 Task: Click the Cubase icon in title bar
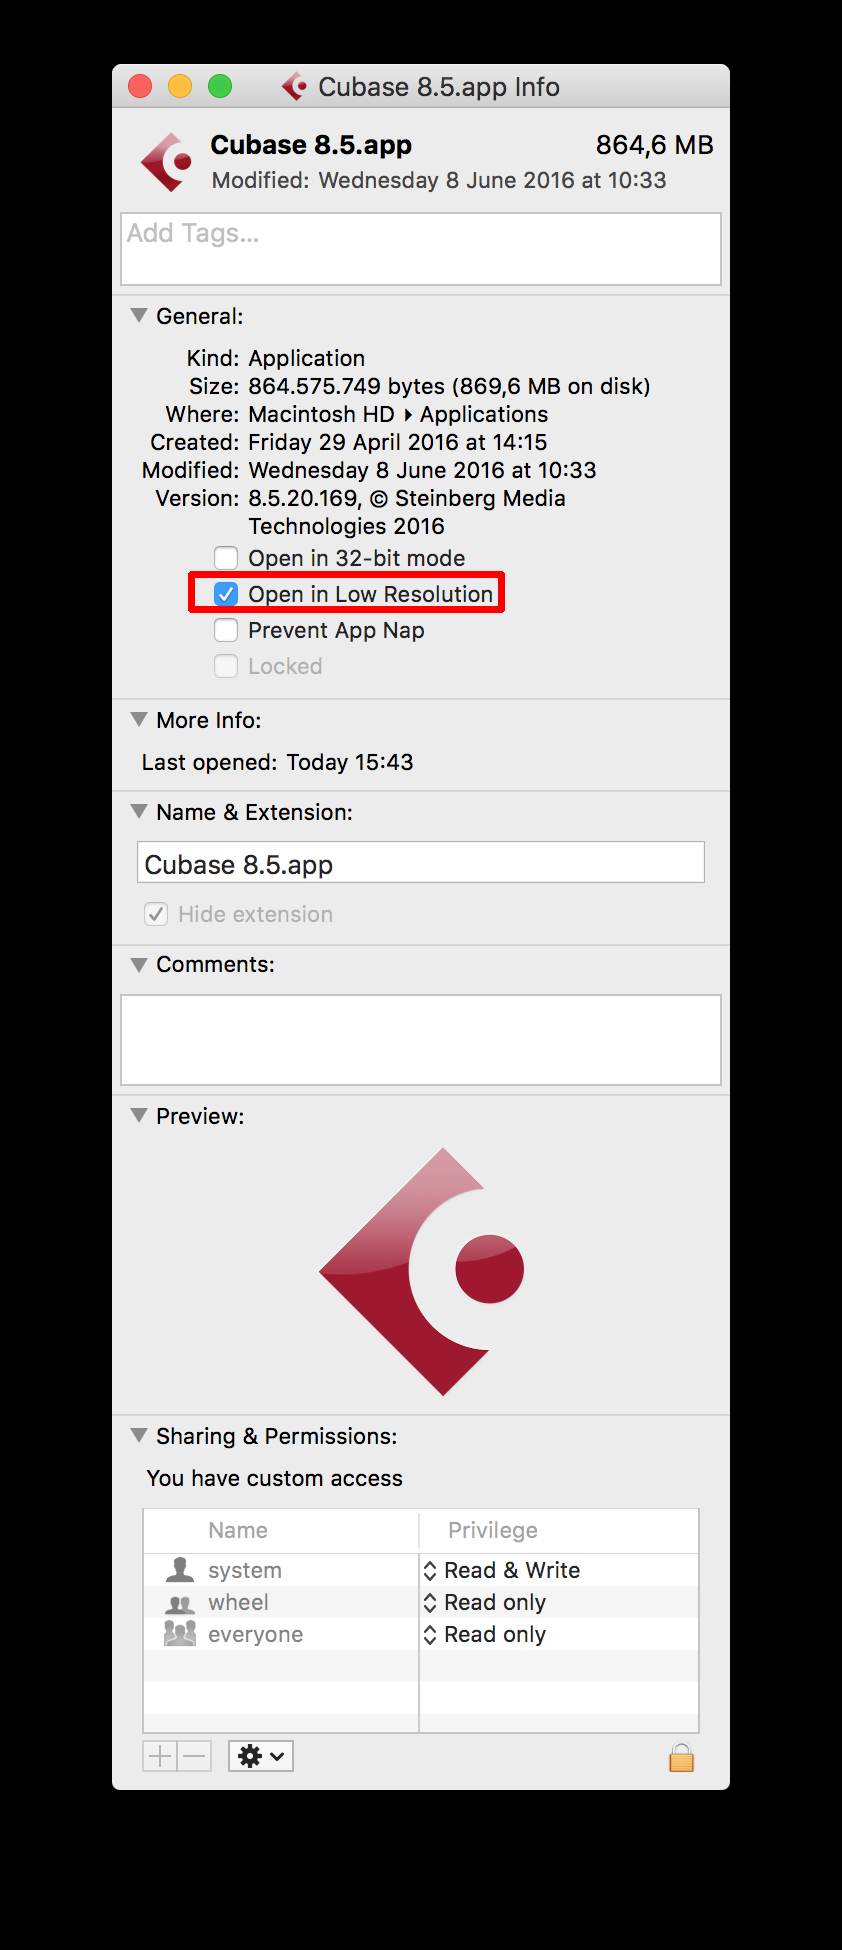294,87
